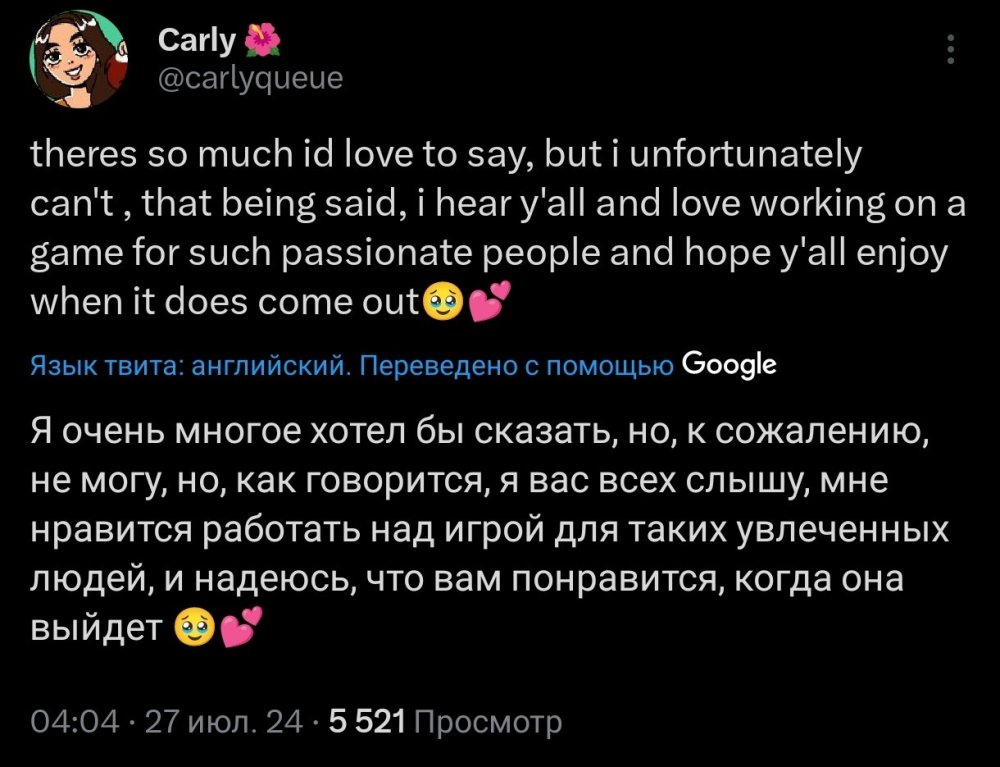Click the first line of the English tweet
This screenshot has width=1000, height=767.
tap(448, 152)
